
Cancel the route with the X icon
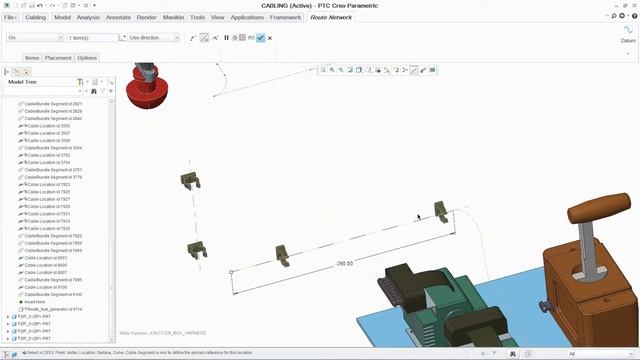(x=270, y=38)
